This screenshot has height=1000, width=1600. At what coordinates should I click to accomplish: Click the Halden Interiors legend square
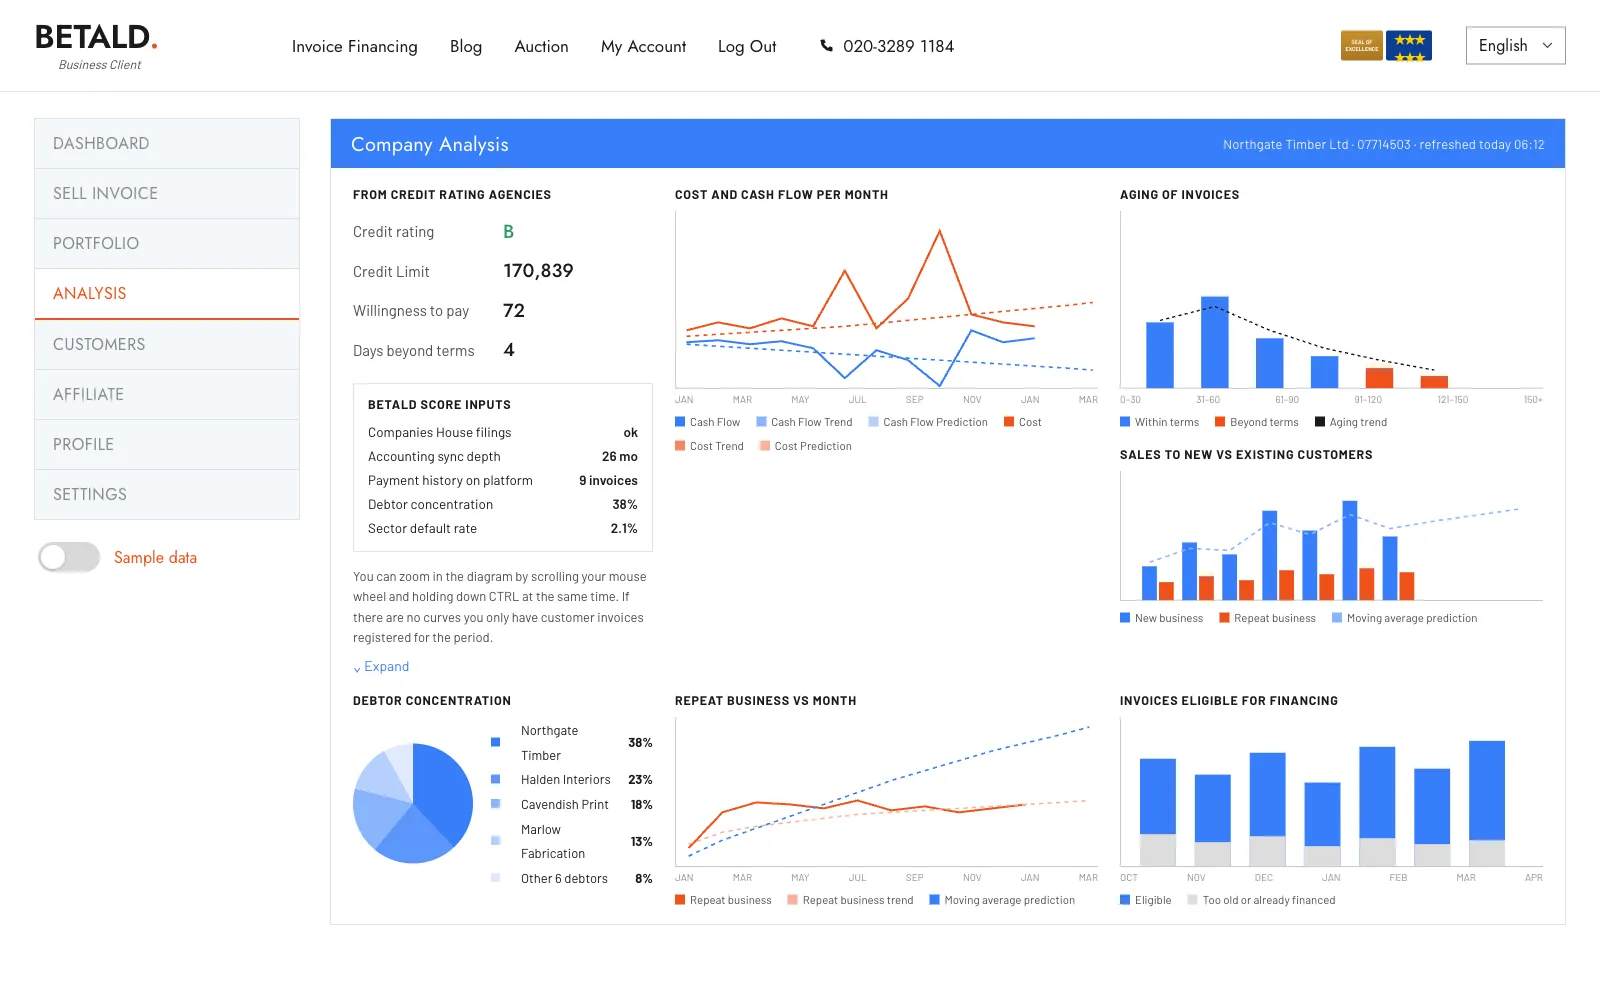click(495, 779)
